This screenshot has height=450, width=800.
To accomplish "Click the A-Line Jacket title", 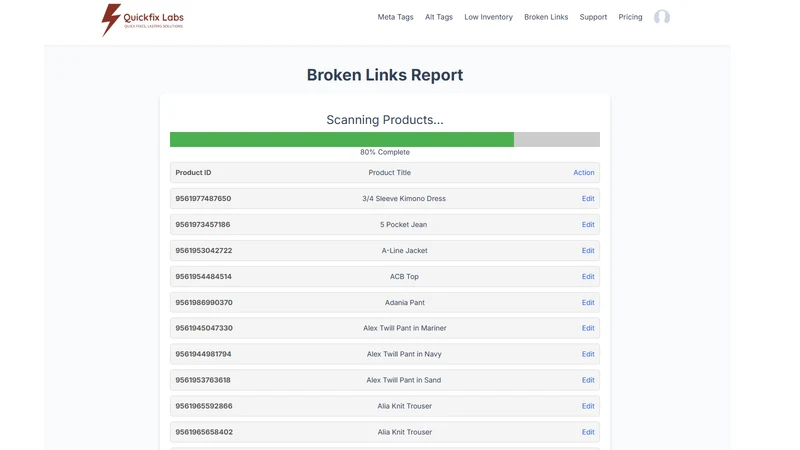I will (x=404, y=251).
